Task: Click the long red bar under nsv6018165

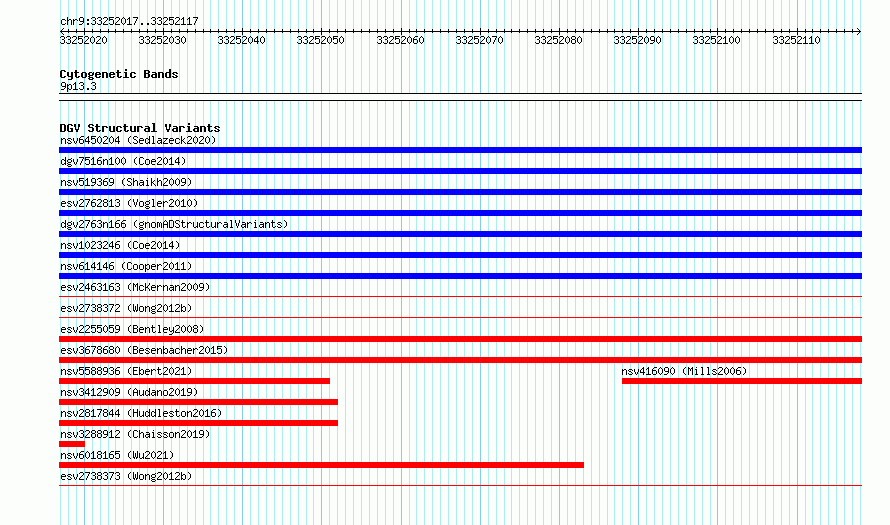Action: tap(321, 465)
